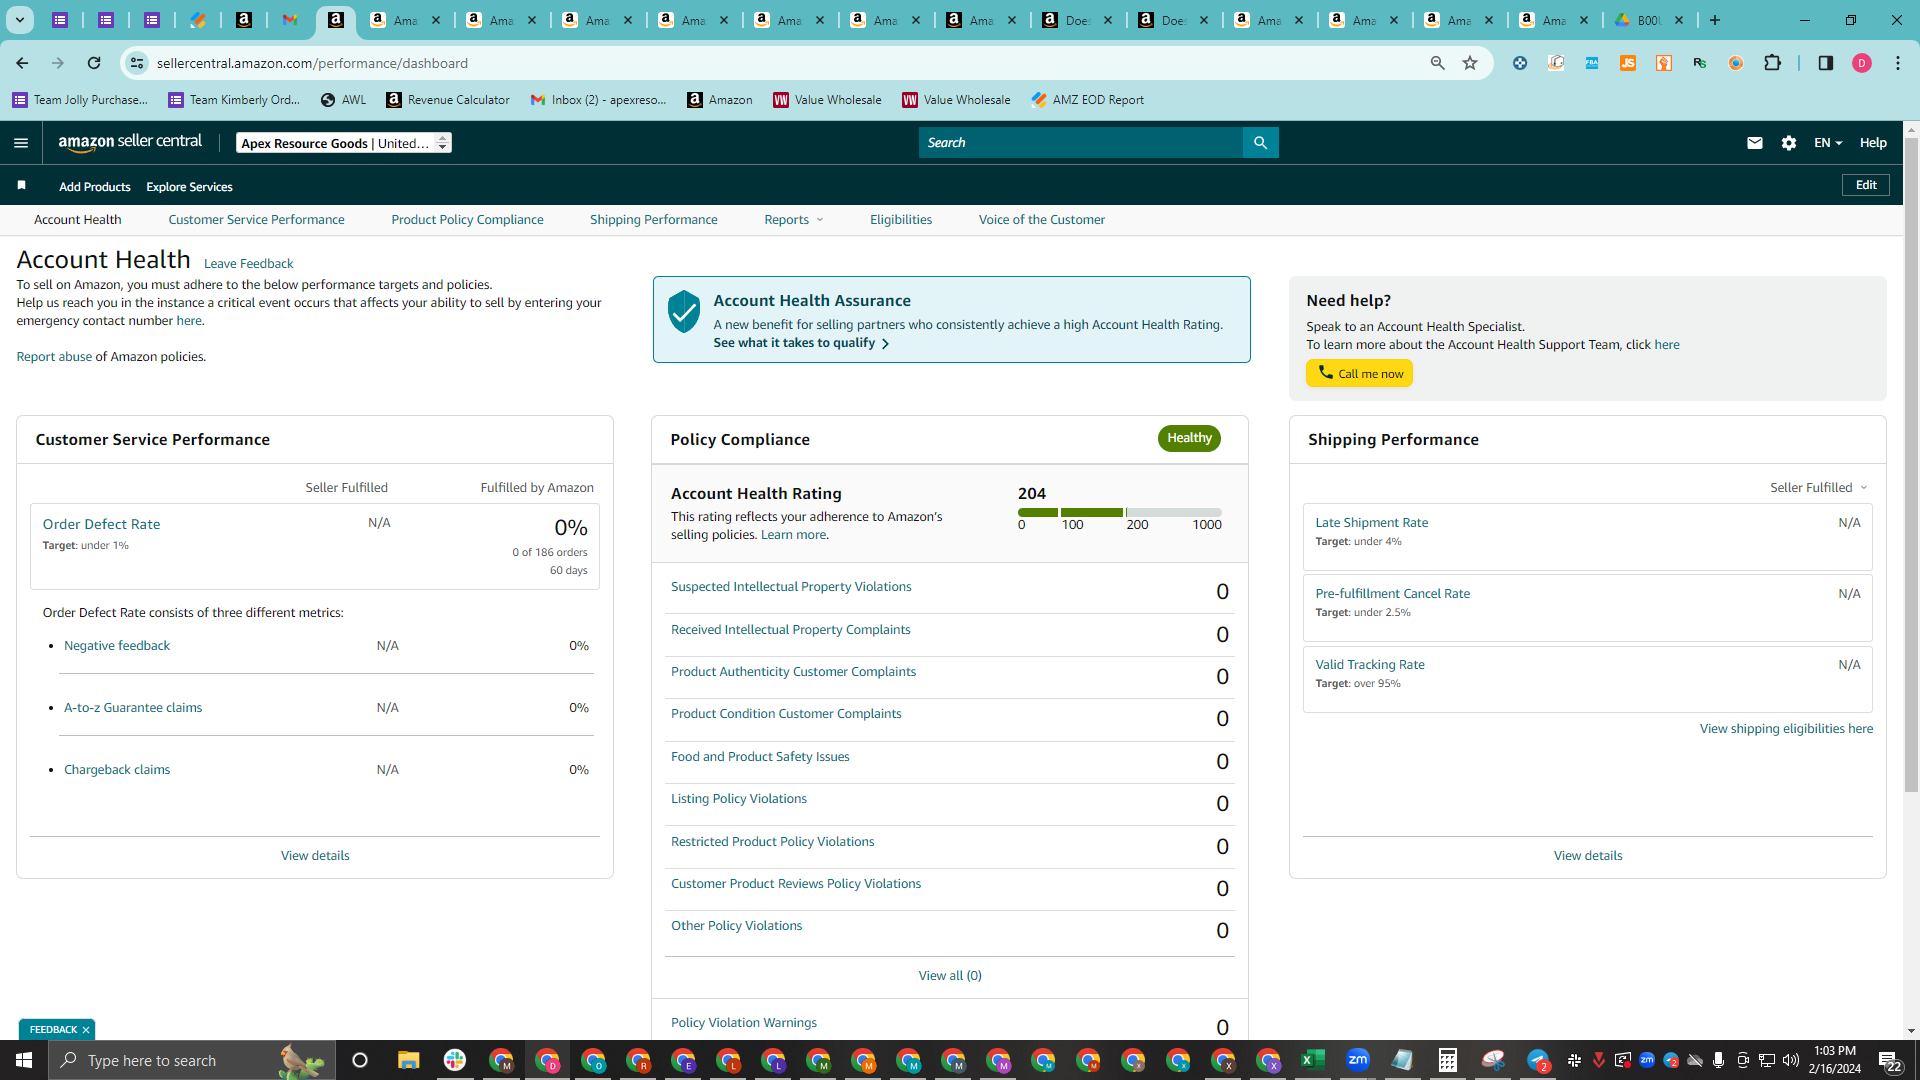Screen dimensions: 1920x1080
Task: Open Windows notification center icon
Action: click(1889, 1060)
